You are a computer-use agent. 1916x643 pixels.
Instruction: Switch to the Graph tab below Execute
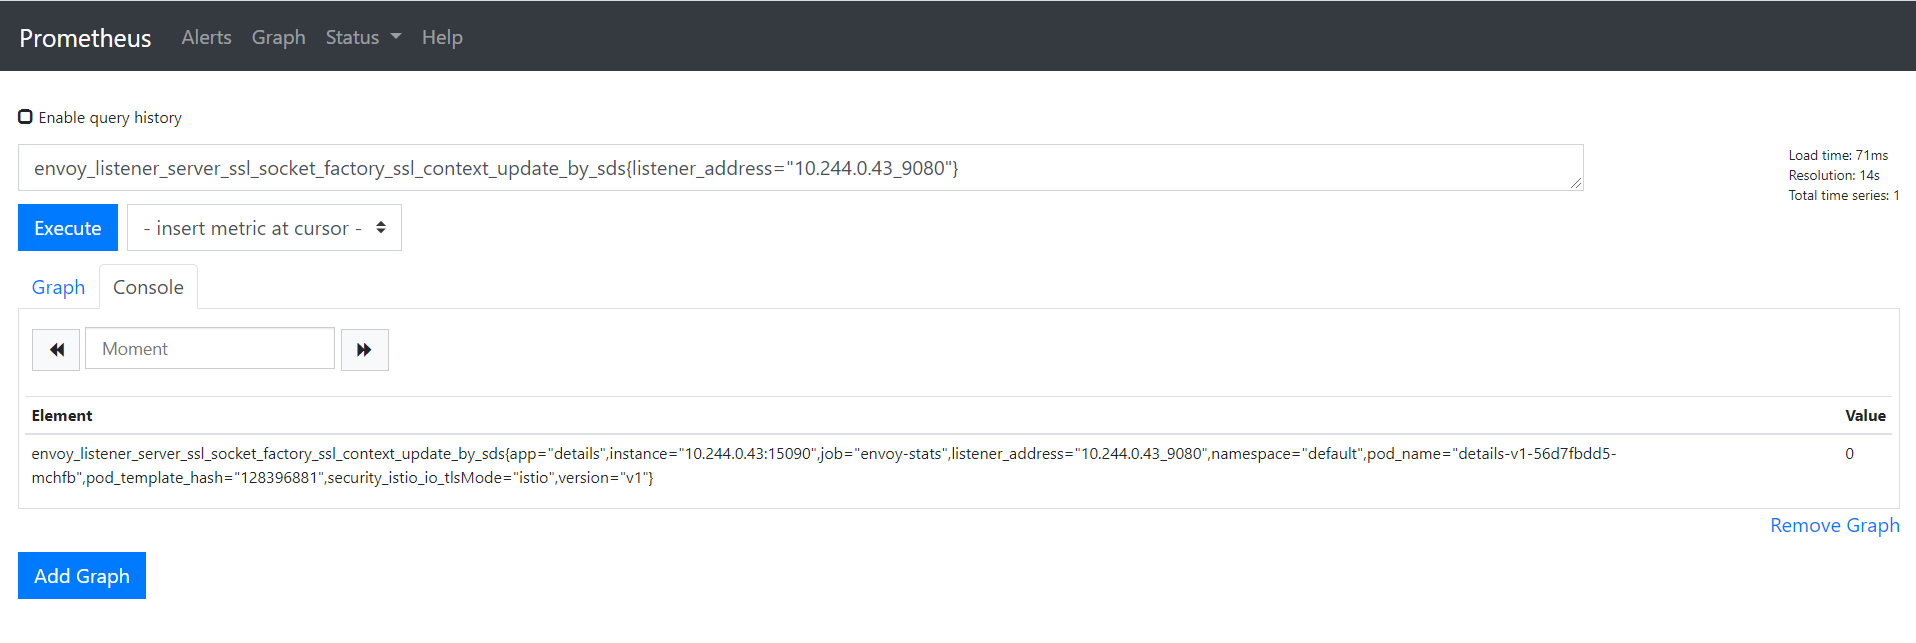pyautogui.click(x=58, y=287)
